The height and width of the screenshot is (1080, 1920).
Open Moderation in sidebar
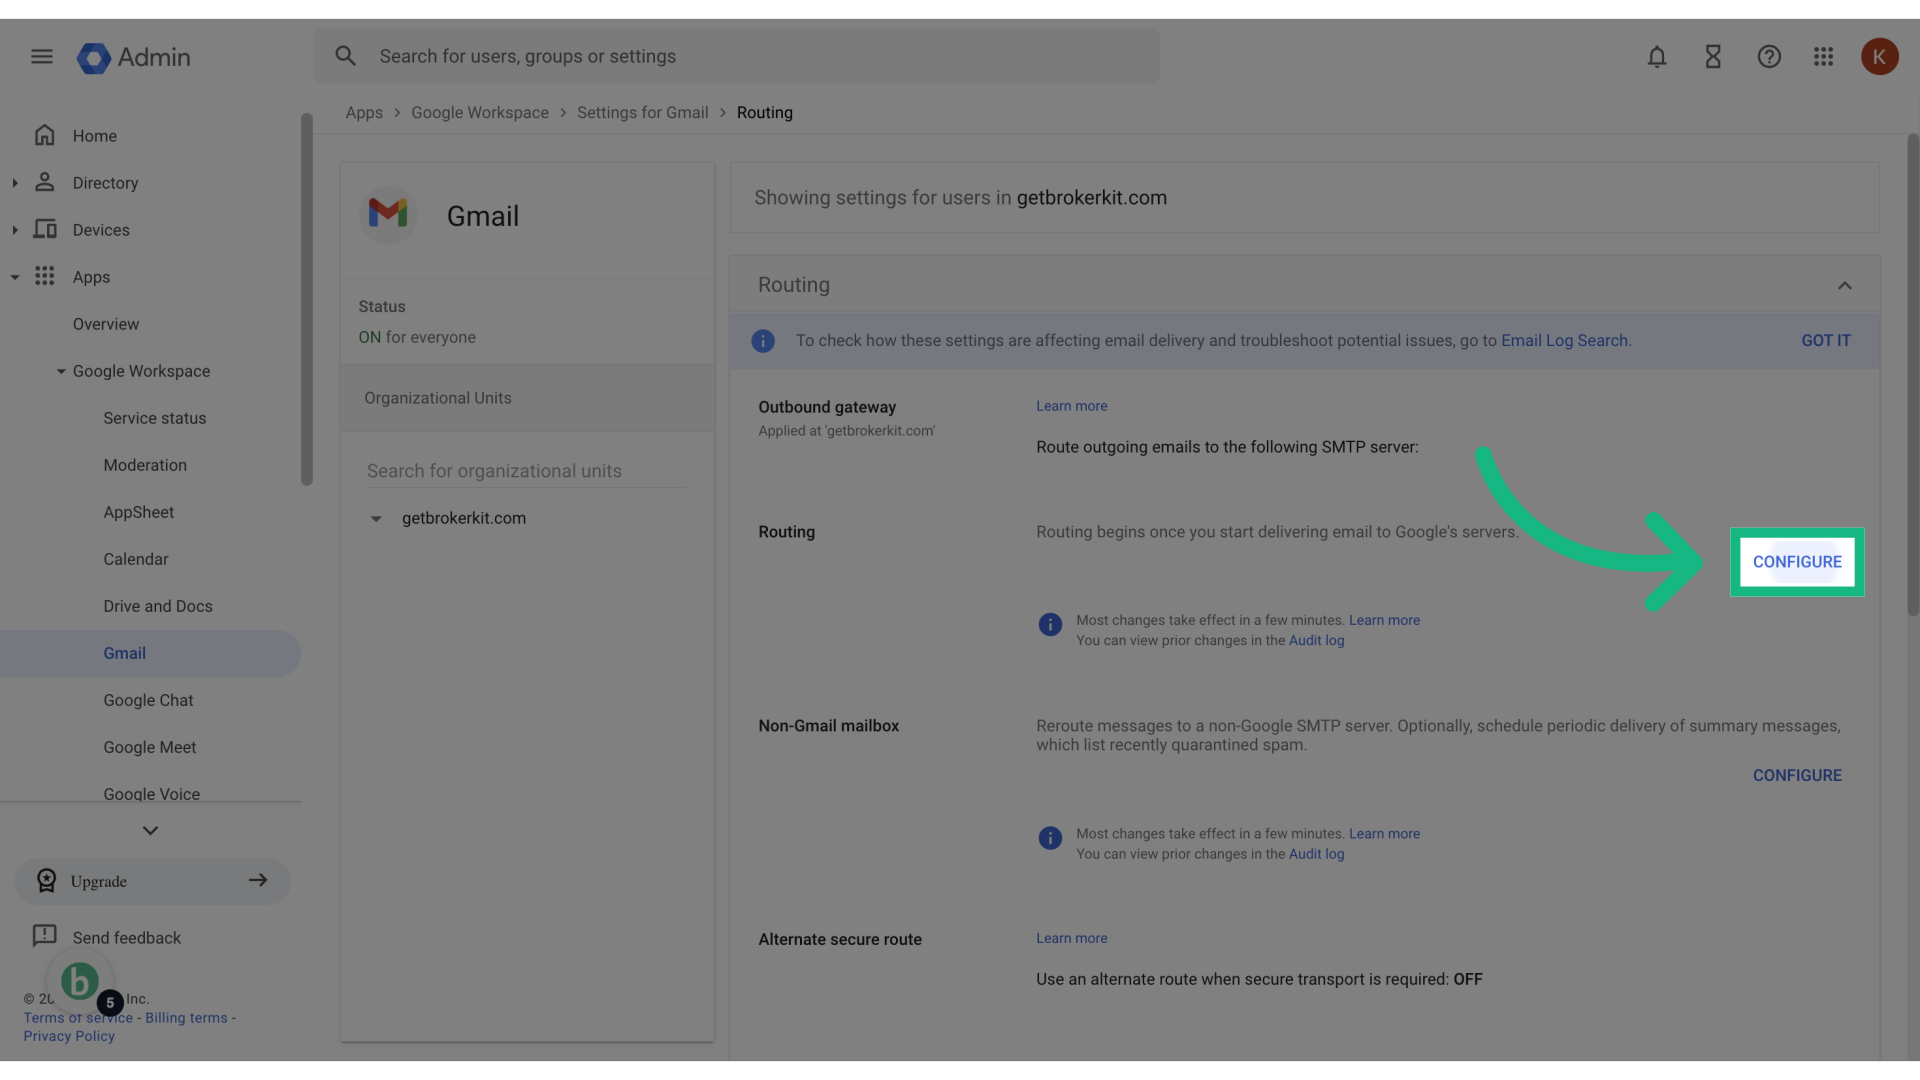[145, 465]
